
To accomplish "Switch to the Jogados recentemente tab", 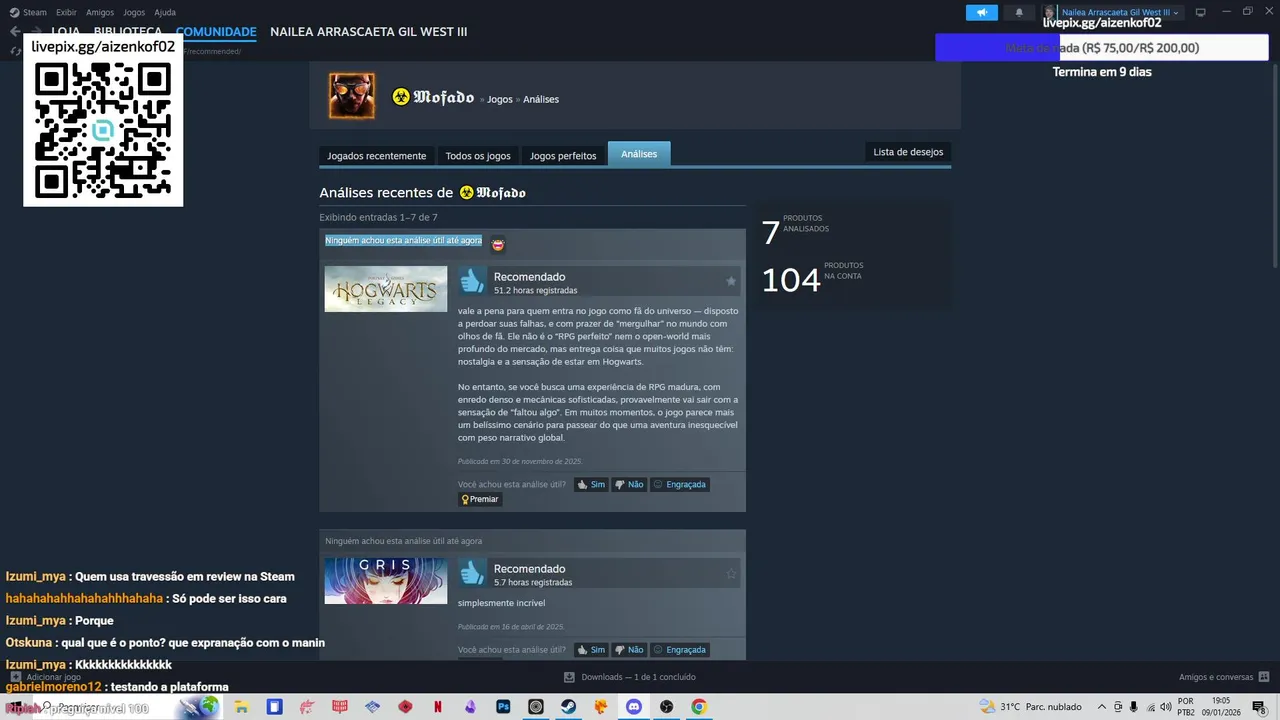I will coord(377,155).
